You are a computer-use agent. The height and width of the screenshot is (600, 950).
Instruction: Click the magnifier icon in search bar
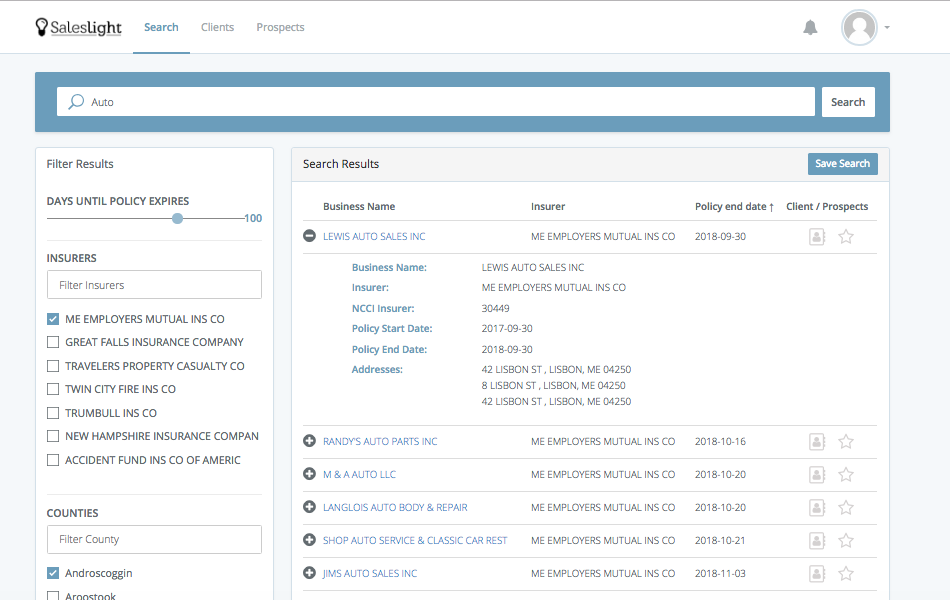click(76, 102)
